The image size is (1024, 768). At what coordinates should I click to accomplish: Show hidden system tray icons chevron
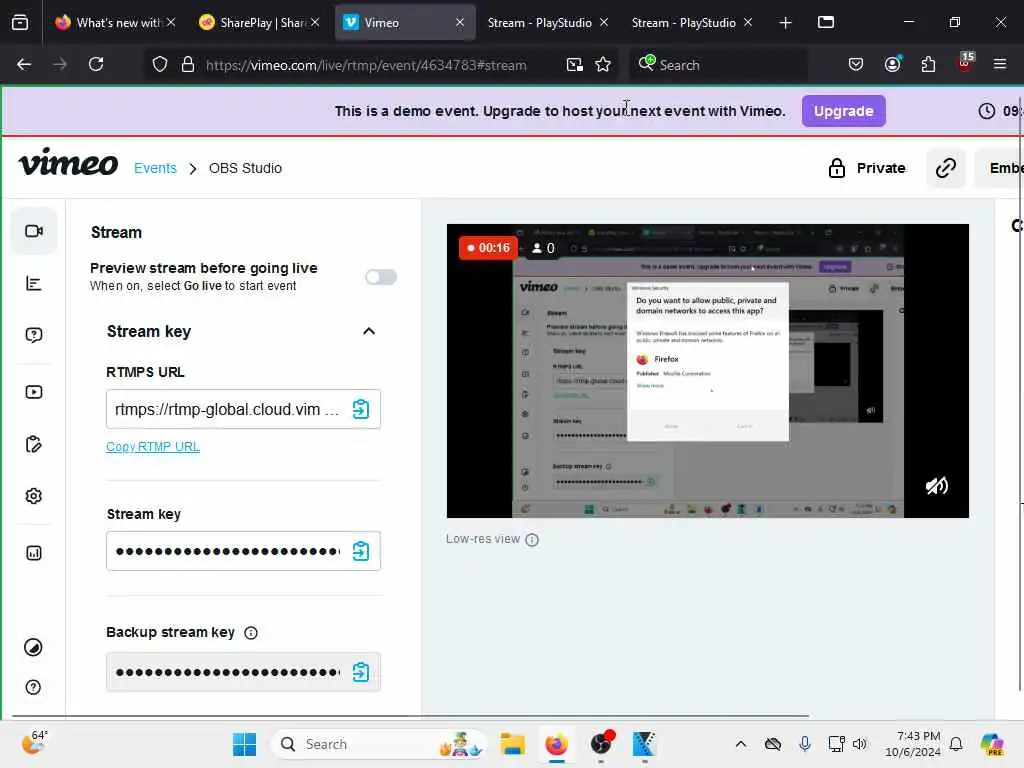741,744
